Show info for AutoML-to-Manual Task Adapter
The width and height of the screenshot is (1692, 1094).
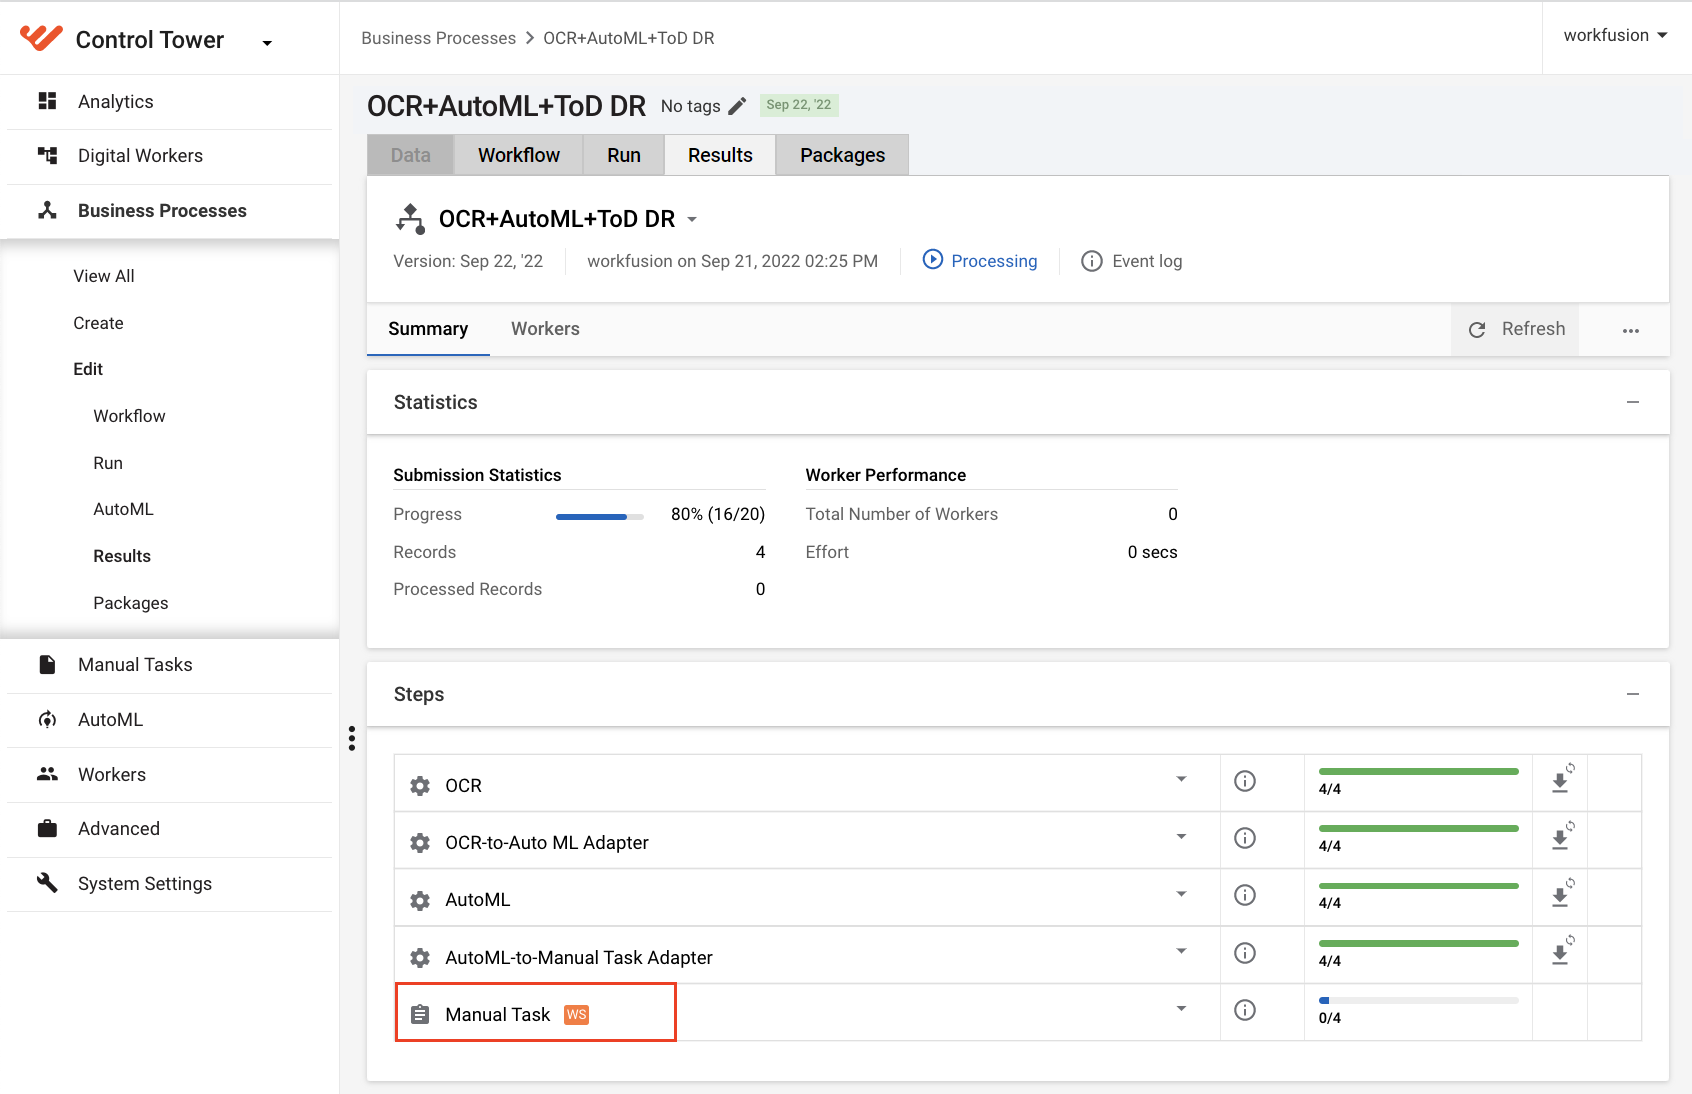click(1245, 953)
